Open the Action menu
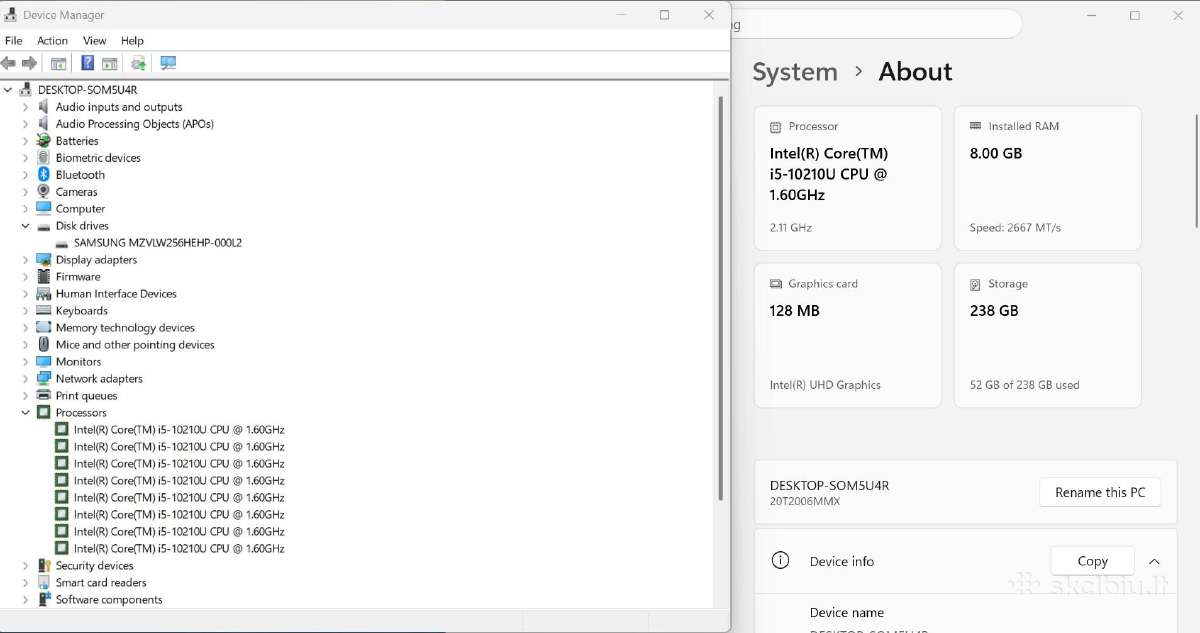This screenshot has height=633, width=1200. pos(52,41)
